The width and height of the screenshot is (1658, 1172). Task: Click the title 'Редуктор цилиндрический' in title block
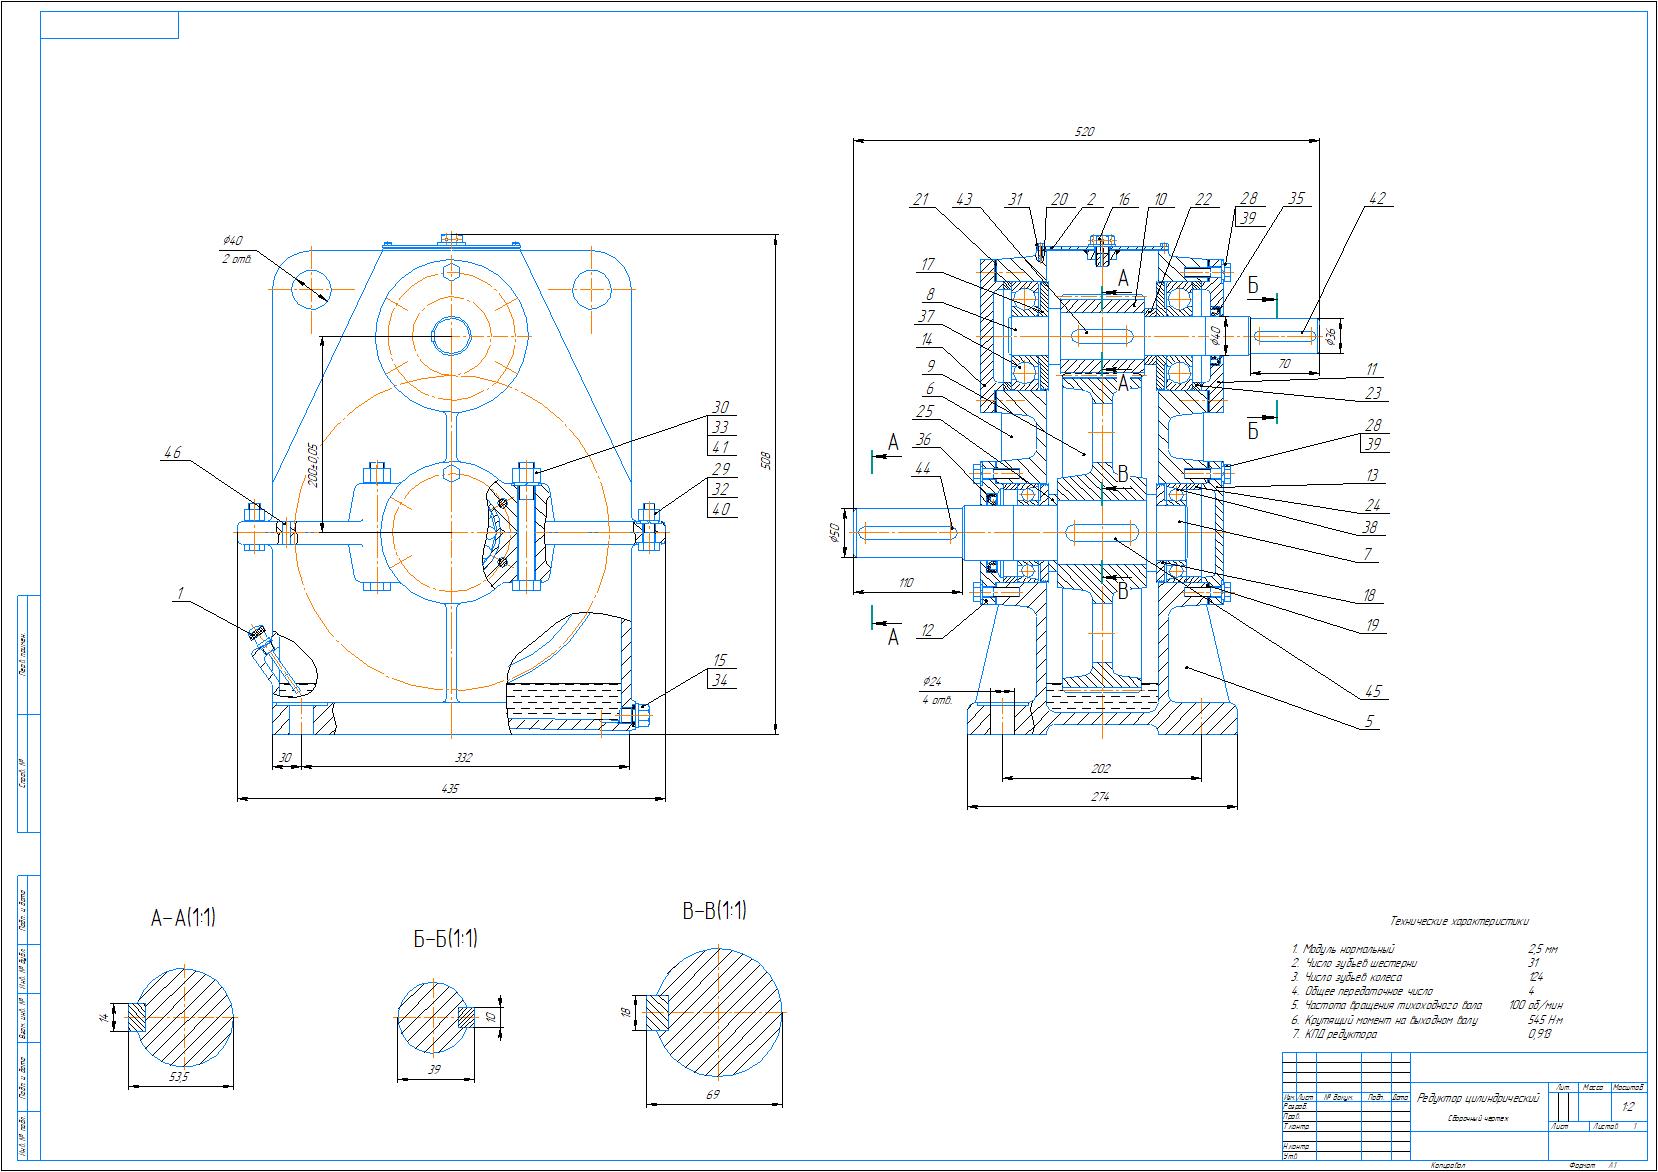[1478, 1098]
